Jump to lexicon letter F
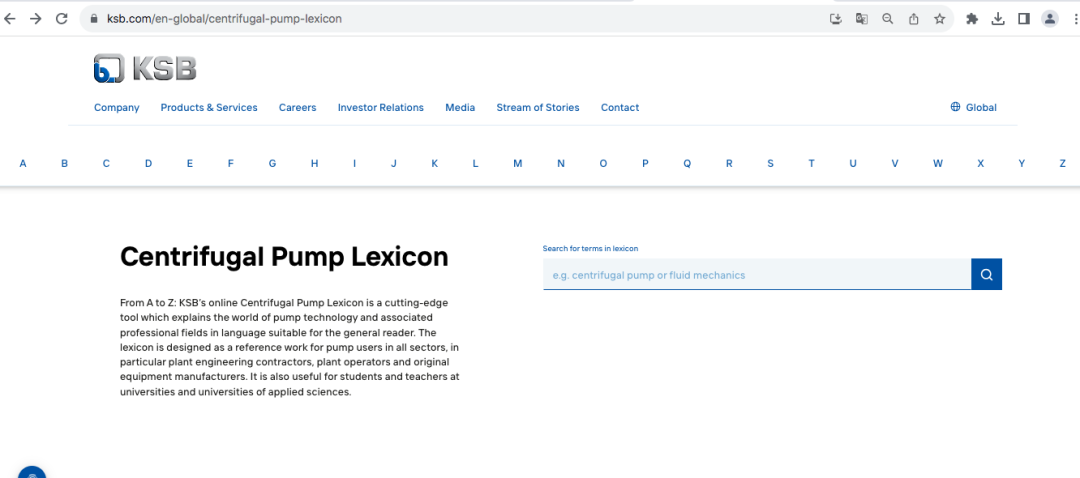Viewport: 1080px width, 478px height. 231,163
